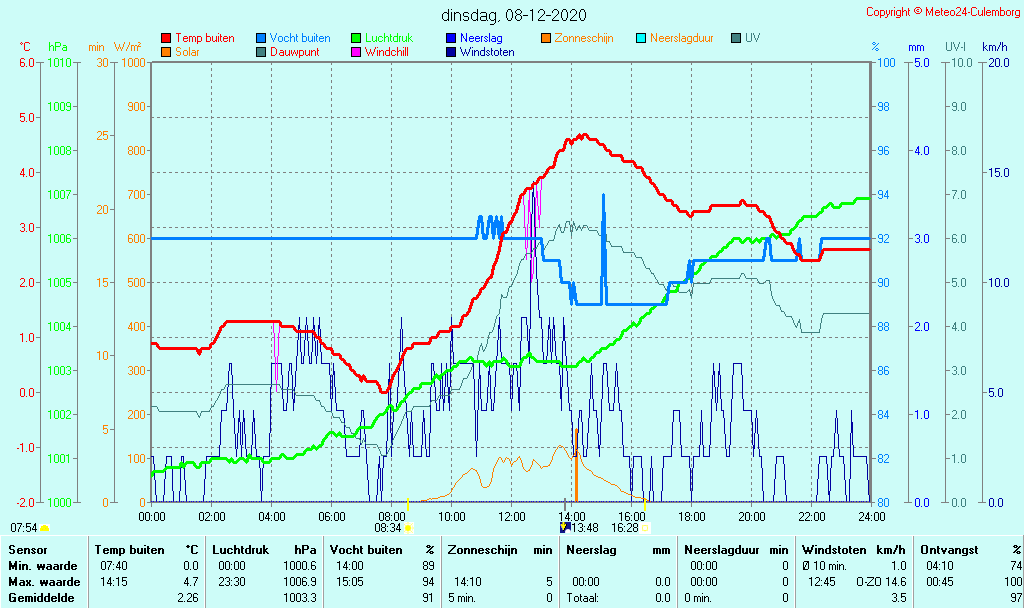This screenshot has height=608, width=1026.
Task: Click the navy Windstoten legend square
Action: pos(451,52)
